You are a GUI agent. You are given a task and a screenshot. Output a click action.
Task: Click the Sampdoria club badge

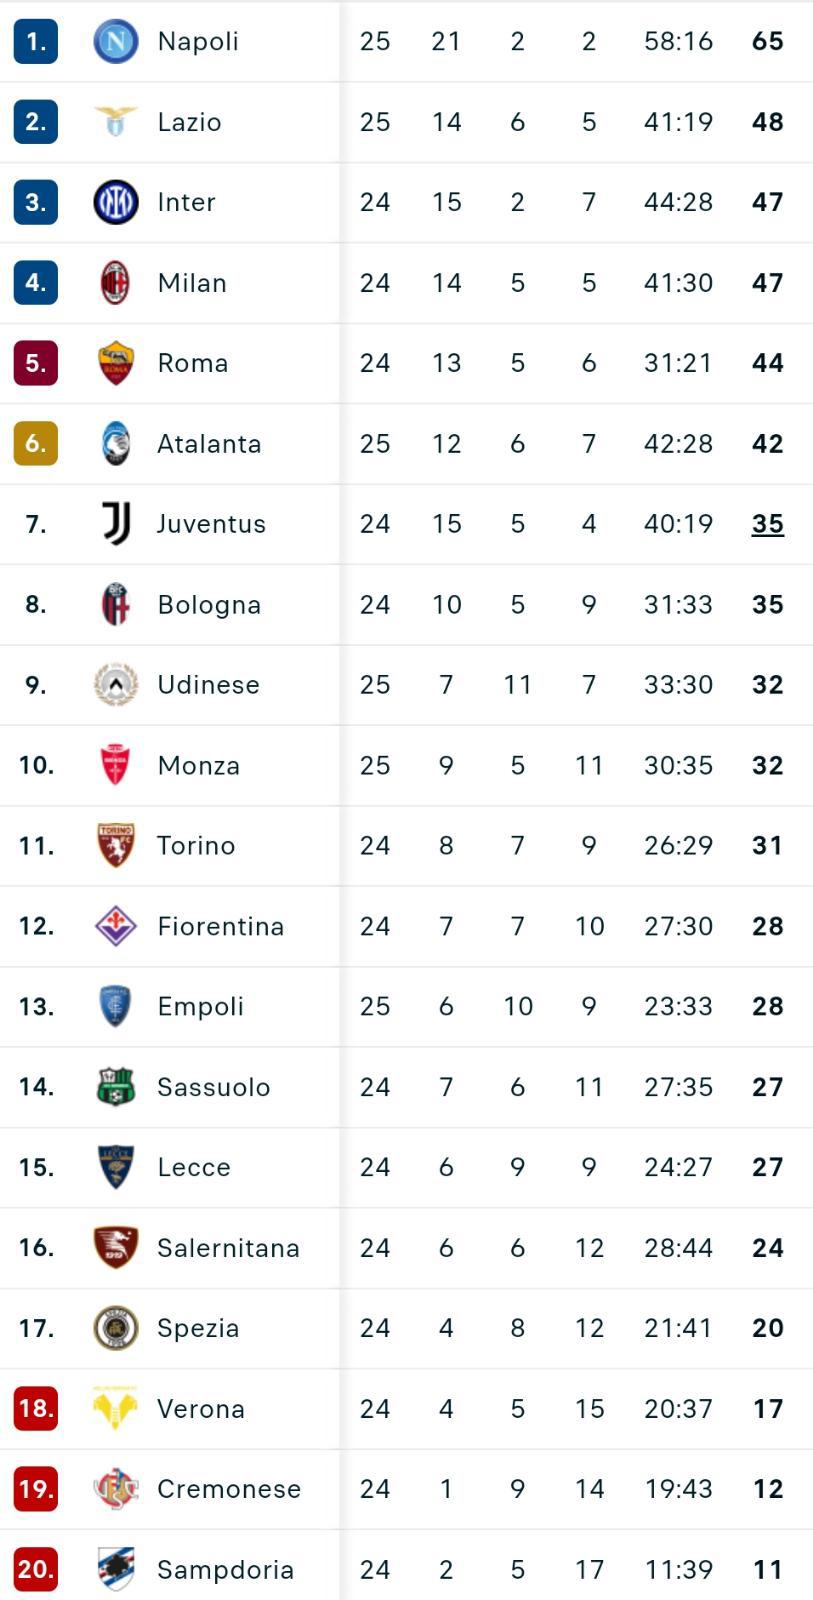[x=115, y=1569]
